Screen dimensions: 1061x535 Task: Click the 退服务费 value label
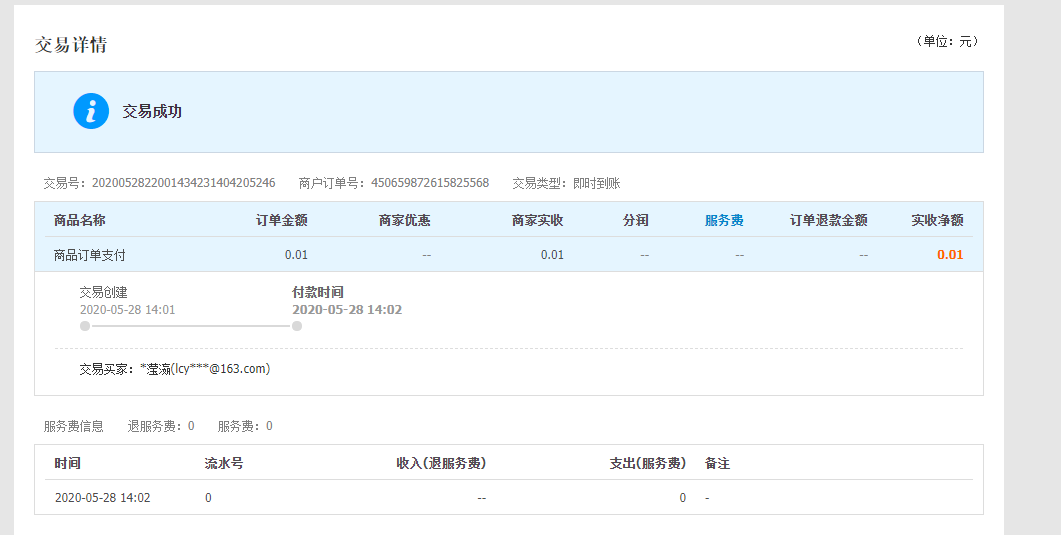pos(160,426)
